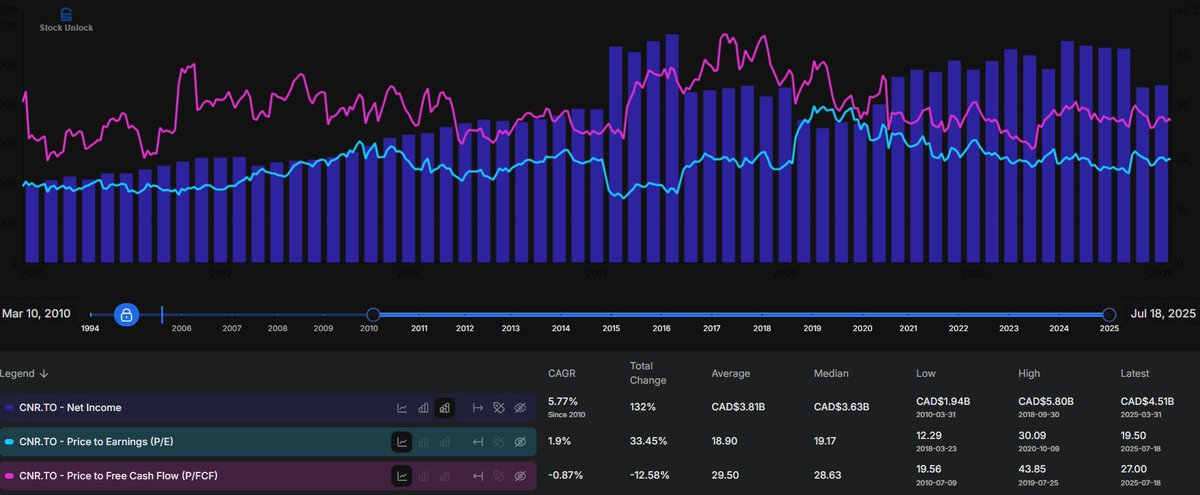Click the label tag icon for Net Income
Viewport: 1200px width, 495px height.
click(499, 408)
